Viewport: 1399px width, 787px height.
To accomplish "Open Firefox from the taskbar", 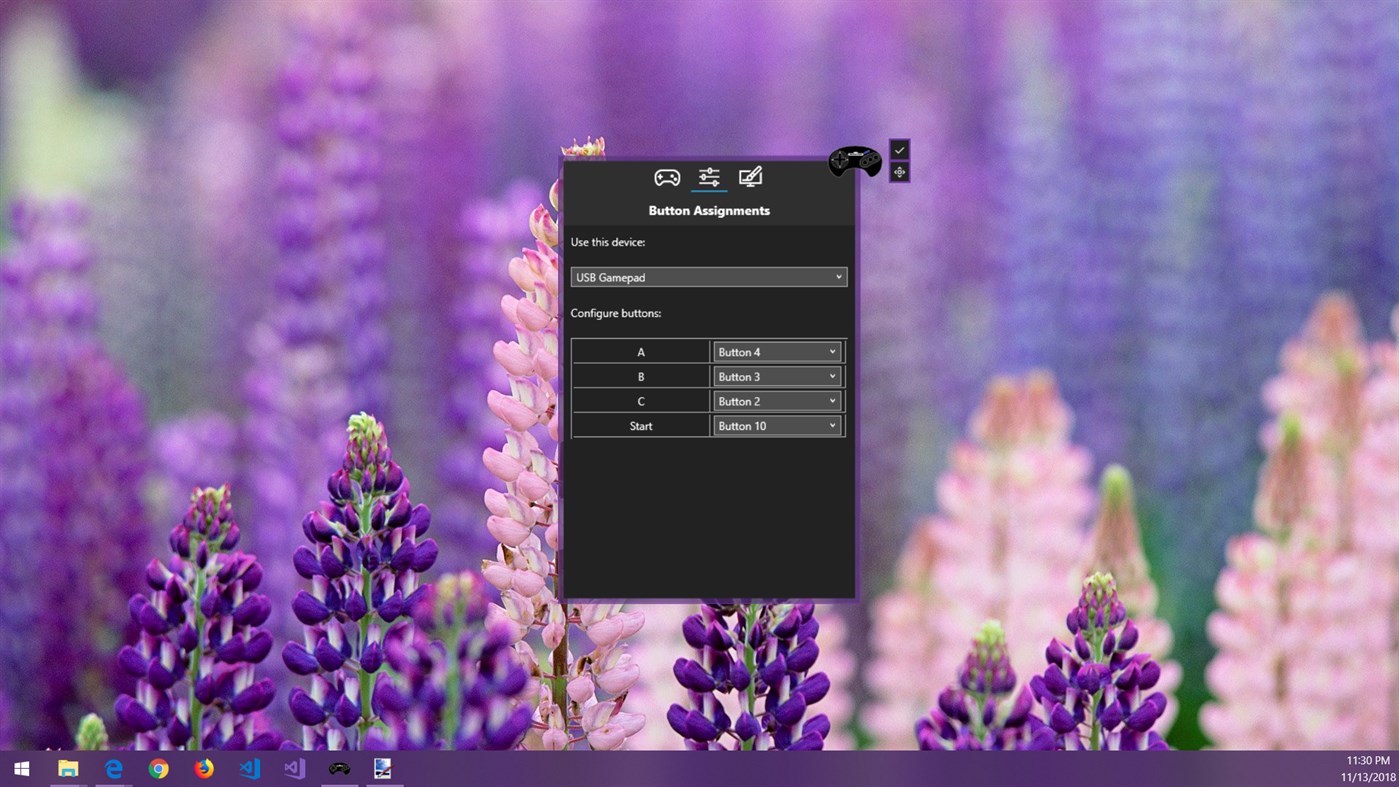I will (203, 768).
